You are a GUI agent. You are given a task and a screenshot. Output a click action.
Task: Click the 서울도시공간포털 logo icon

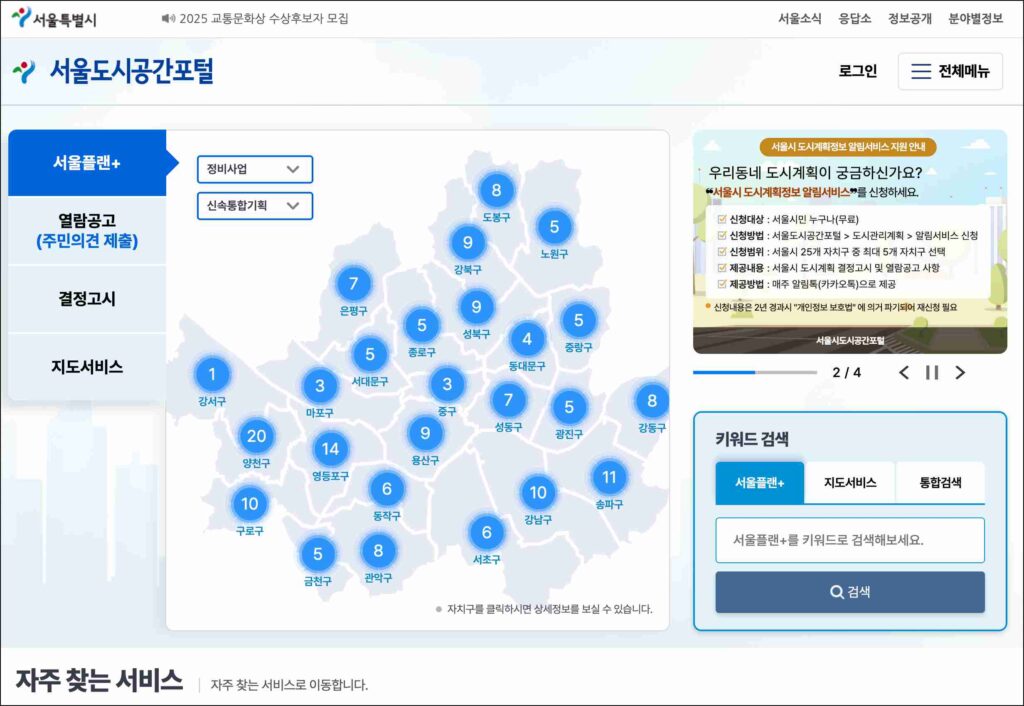(x=24, y=71)
